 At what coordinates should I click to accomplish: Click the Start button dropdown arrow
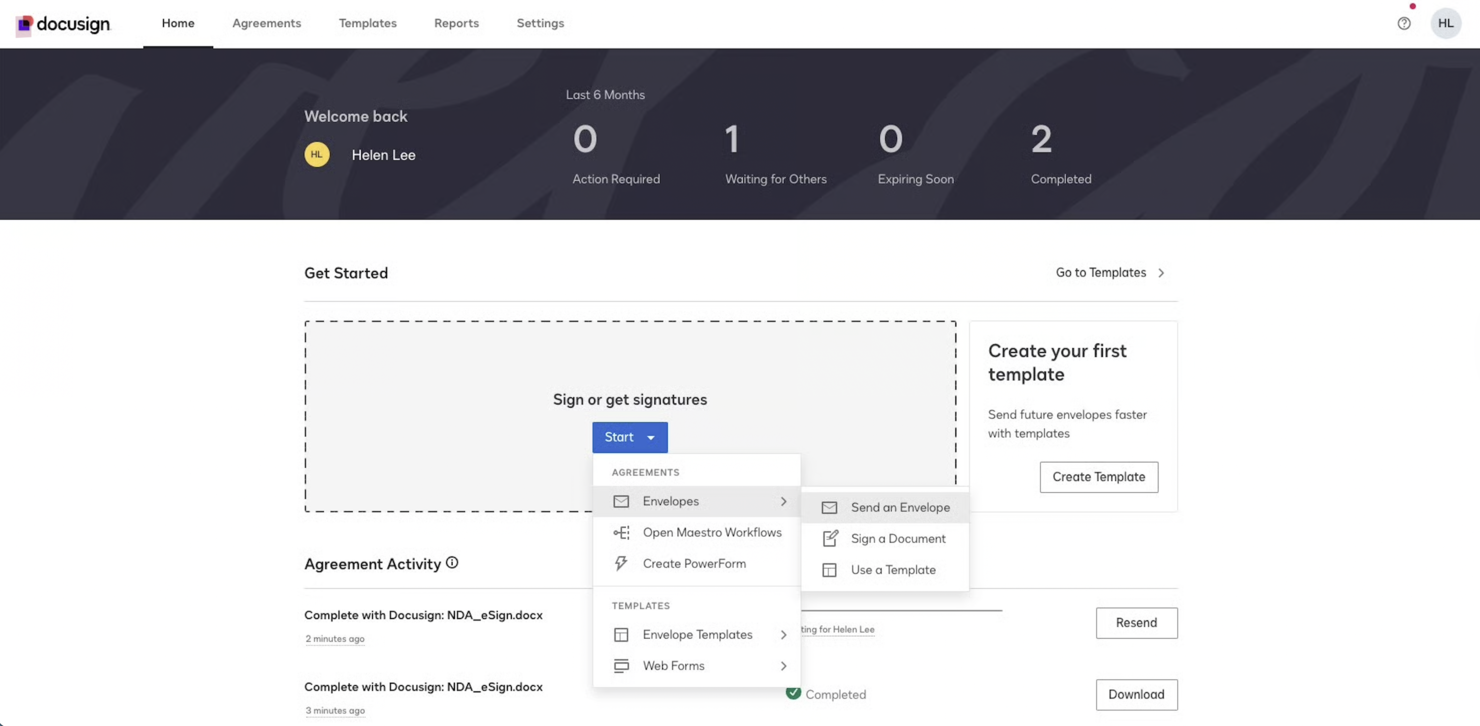pyautogui.click(x=651, y=437)
